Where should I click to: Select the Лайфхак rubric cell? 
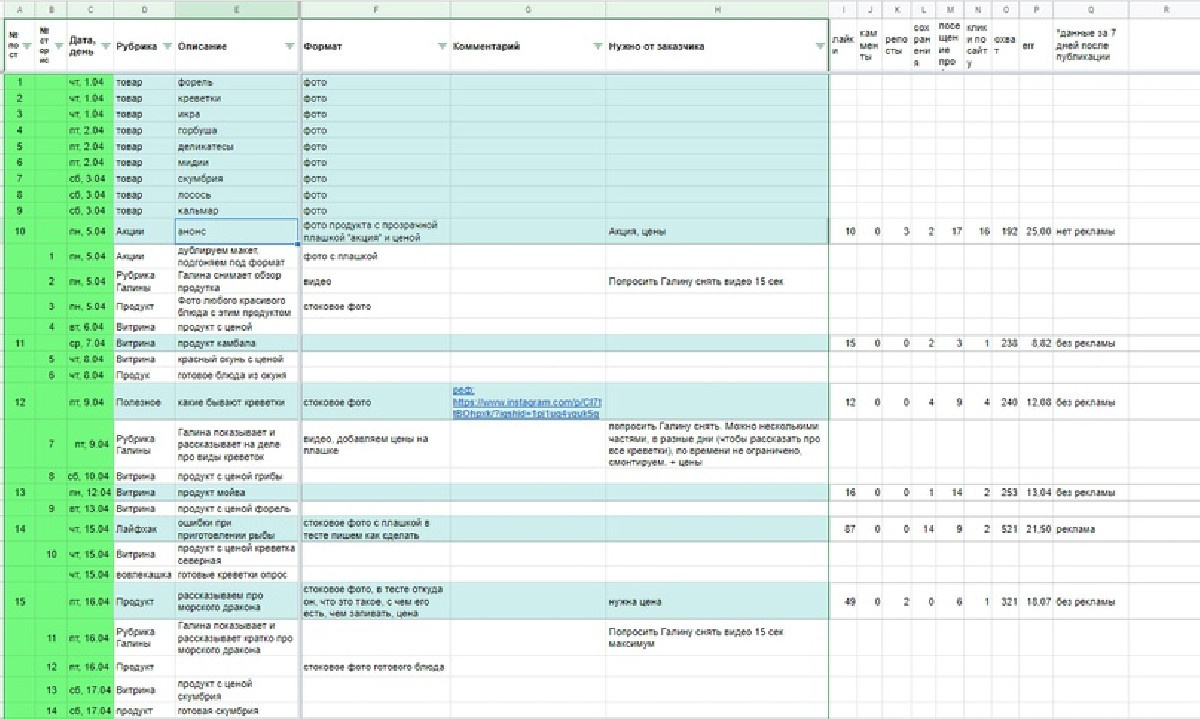coord(144,529)
